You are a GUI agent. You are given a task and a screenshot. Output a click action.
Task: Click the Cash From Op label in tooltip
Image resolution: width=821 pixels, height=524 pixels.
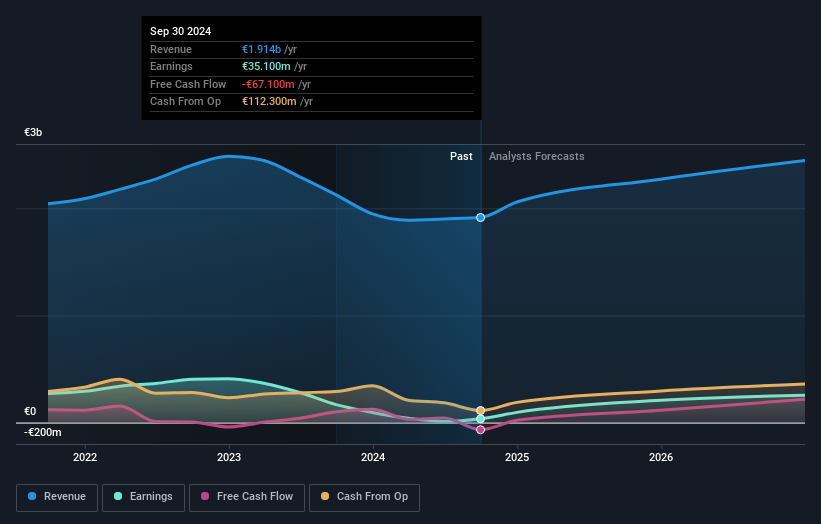[x=185, y=102]
